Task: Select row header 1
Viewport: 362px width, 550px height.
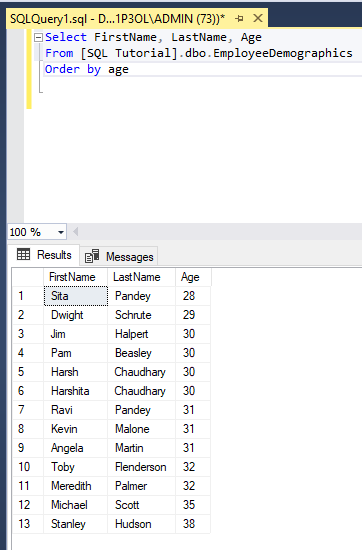Action: 28,296
